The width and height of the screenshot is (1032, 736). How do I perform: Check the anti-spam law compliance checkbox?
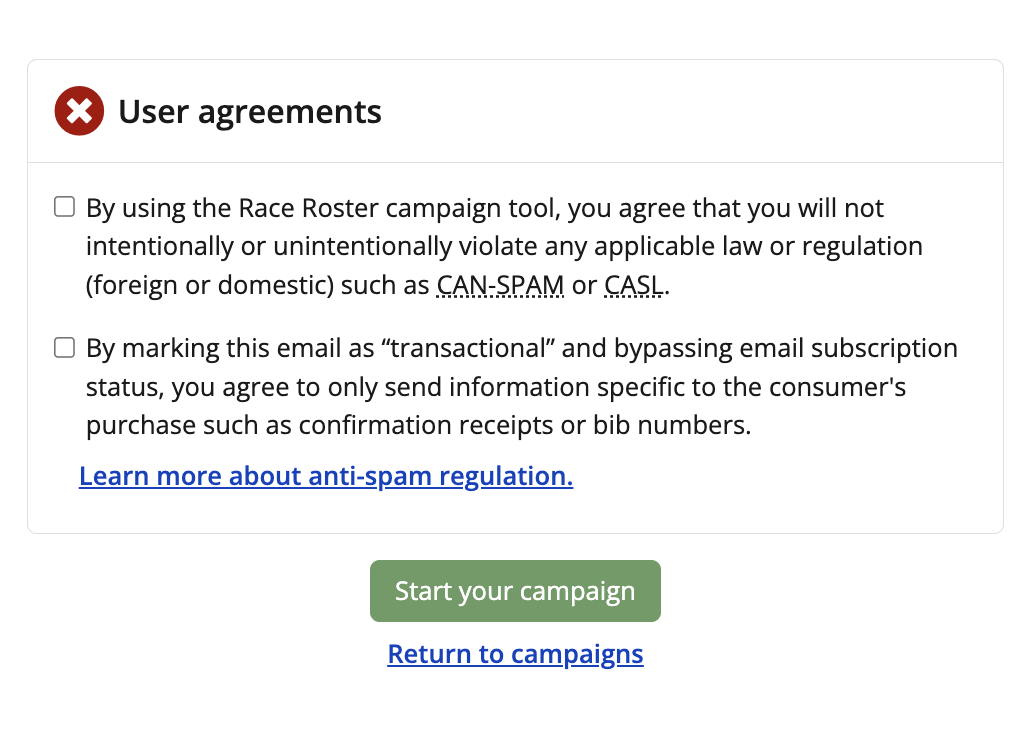pos(65,208)
